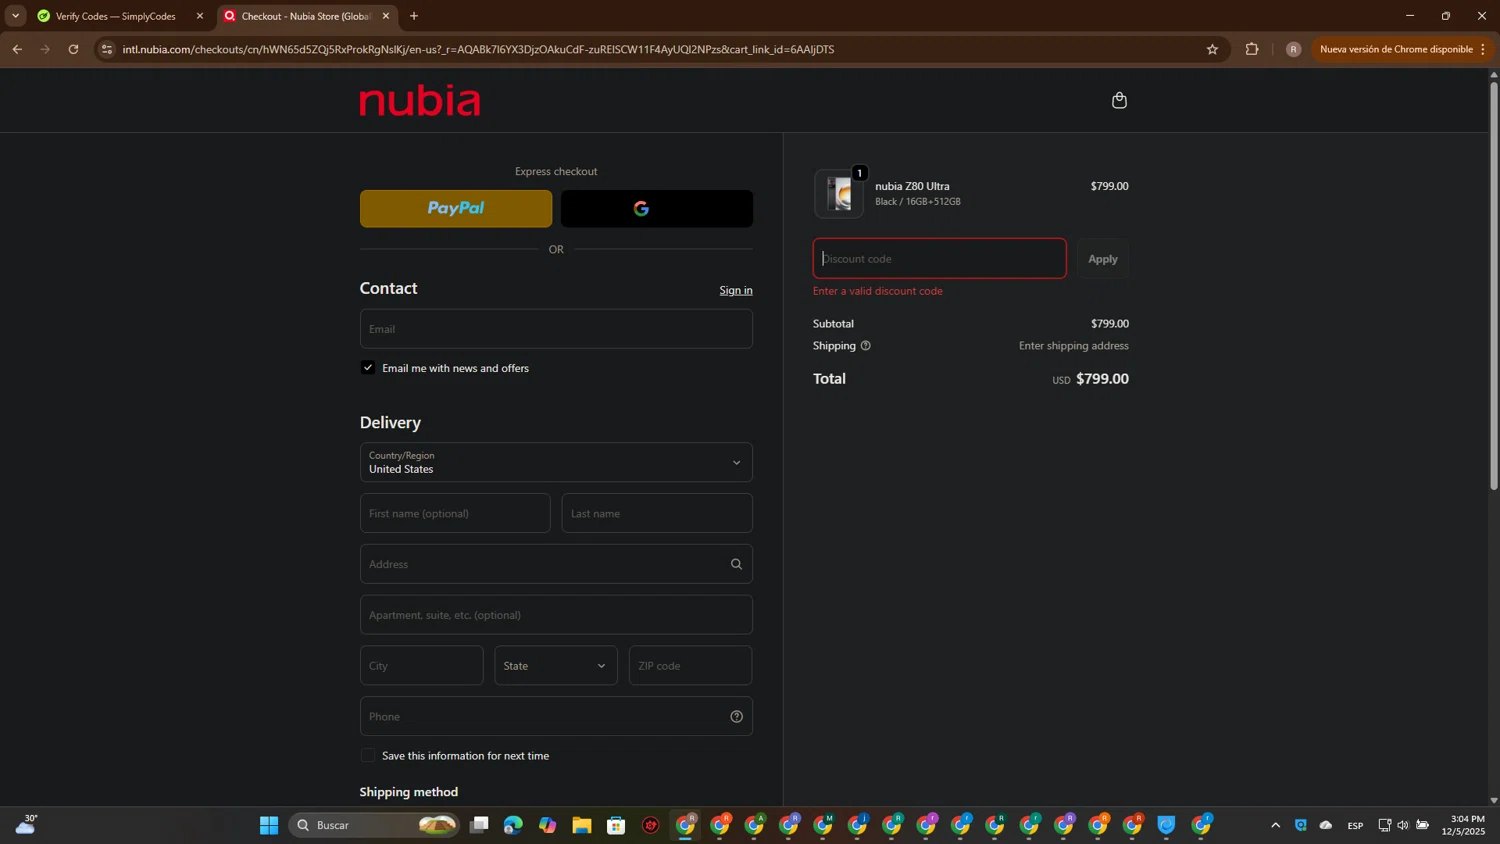
Task: Open volume control in system tray
Action: pyautogui.click(x=1403, y=825)
